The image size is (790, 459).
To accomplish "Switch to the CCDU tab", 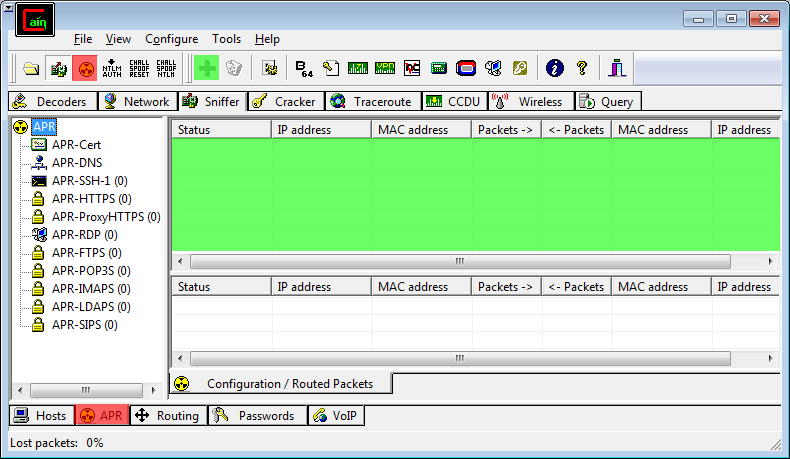I will (454, 101).
